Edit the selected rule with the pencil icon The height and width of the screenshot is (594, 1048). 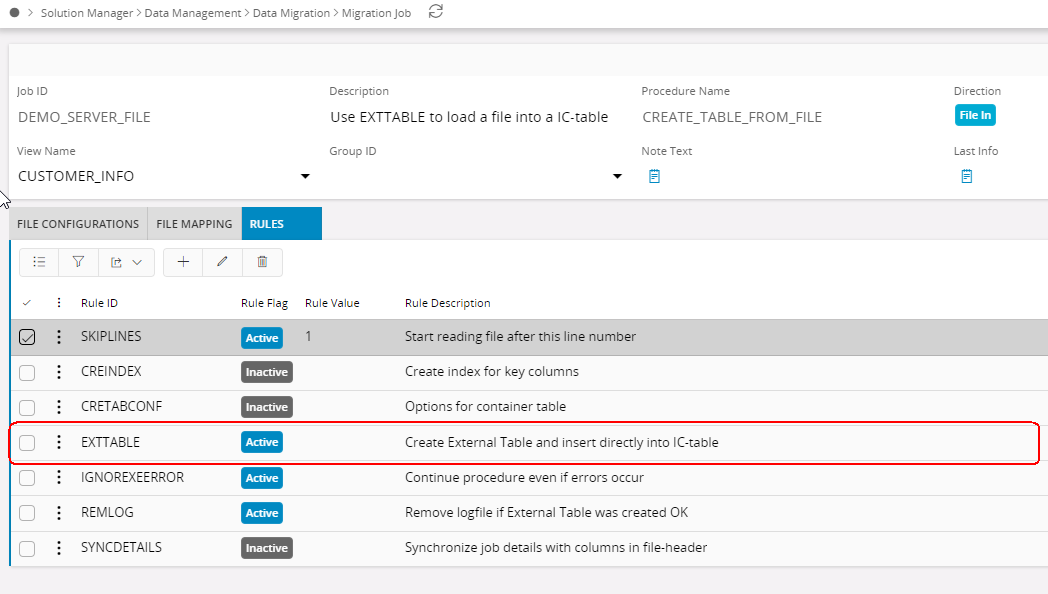coord(222,262)
